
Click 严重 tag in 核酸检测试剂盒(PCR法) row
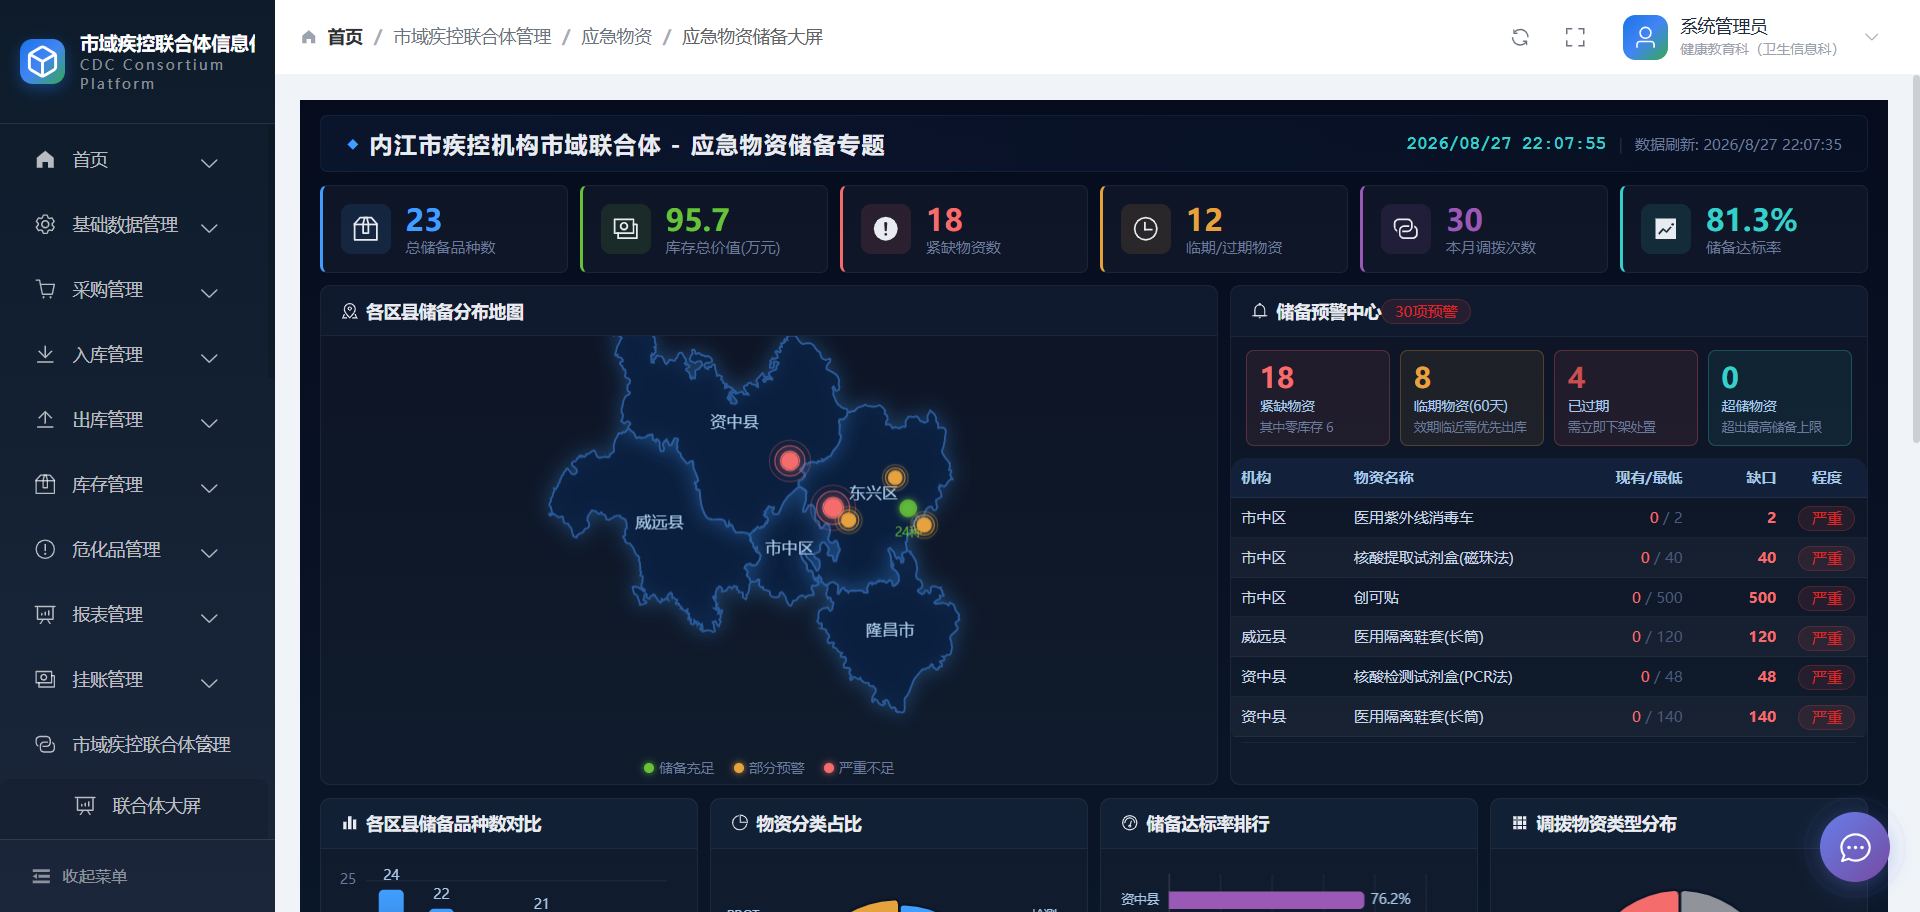pyautogui.click(x=1826, y=677)
